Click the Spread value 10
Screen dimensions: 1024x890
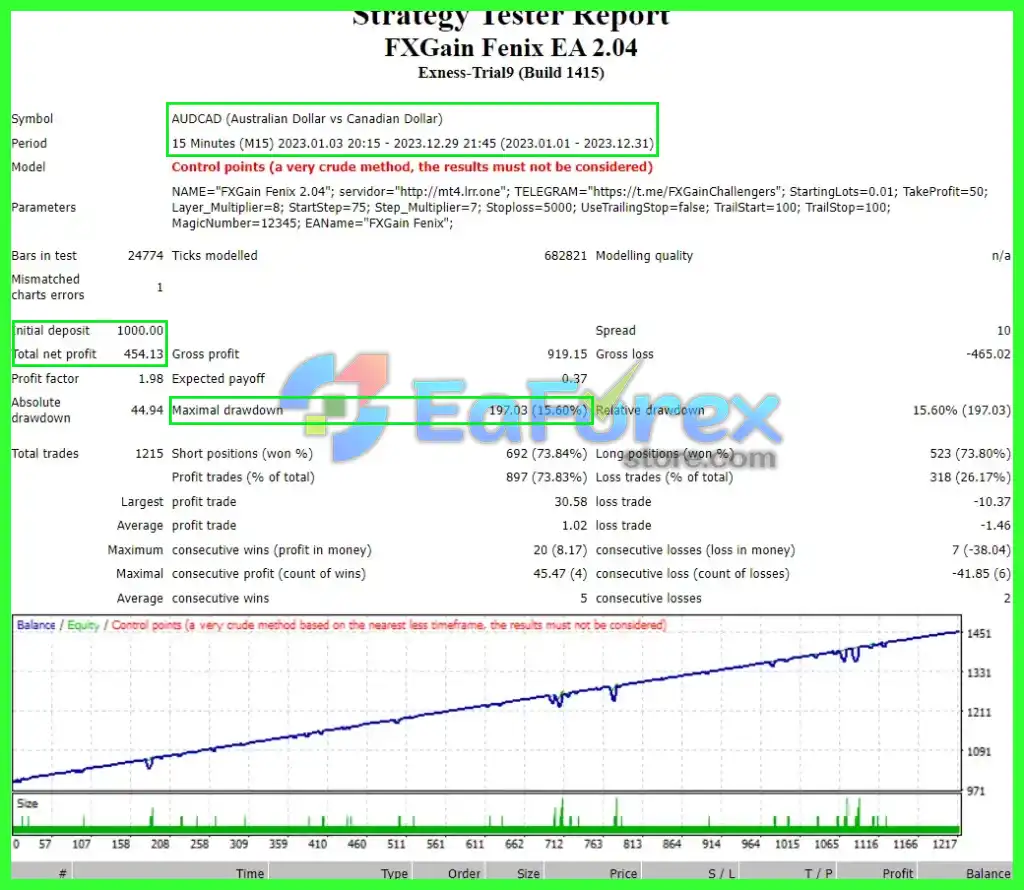pos(1004,330)
